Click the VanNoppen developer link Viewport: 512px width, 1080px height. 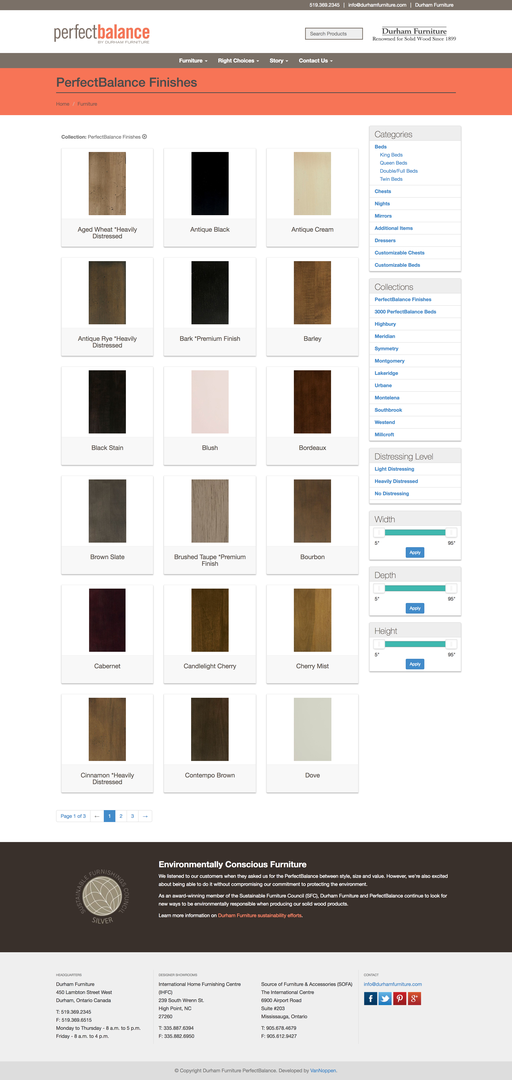[x=322, y=1070]
